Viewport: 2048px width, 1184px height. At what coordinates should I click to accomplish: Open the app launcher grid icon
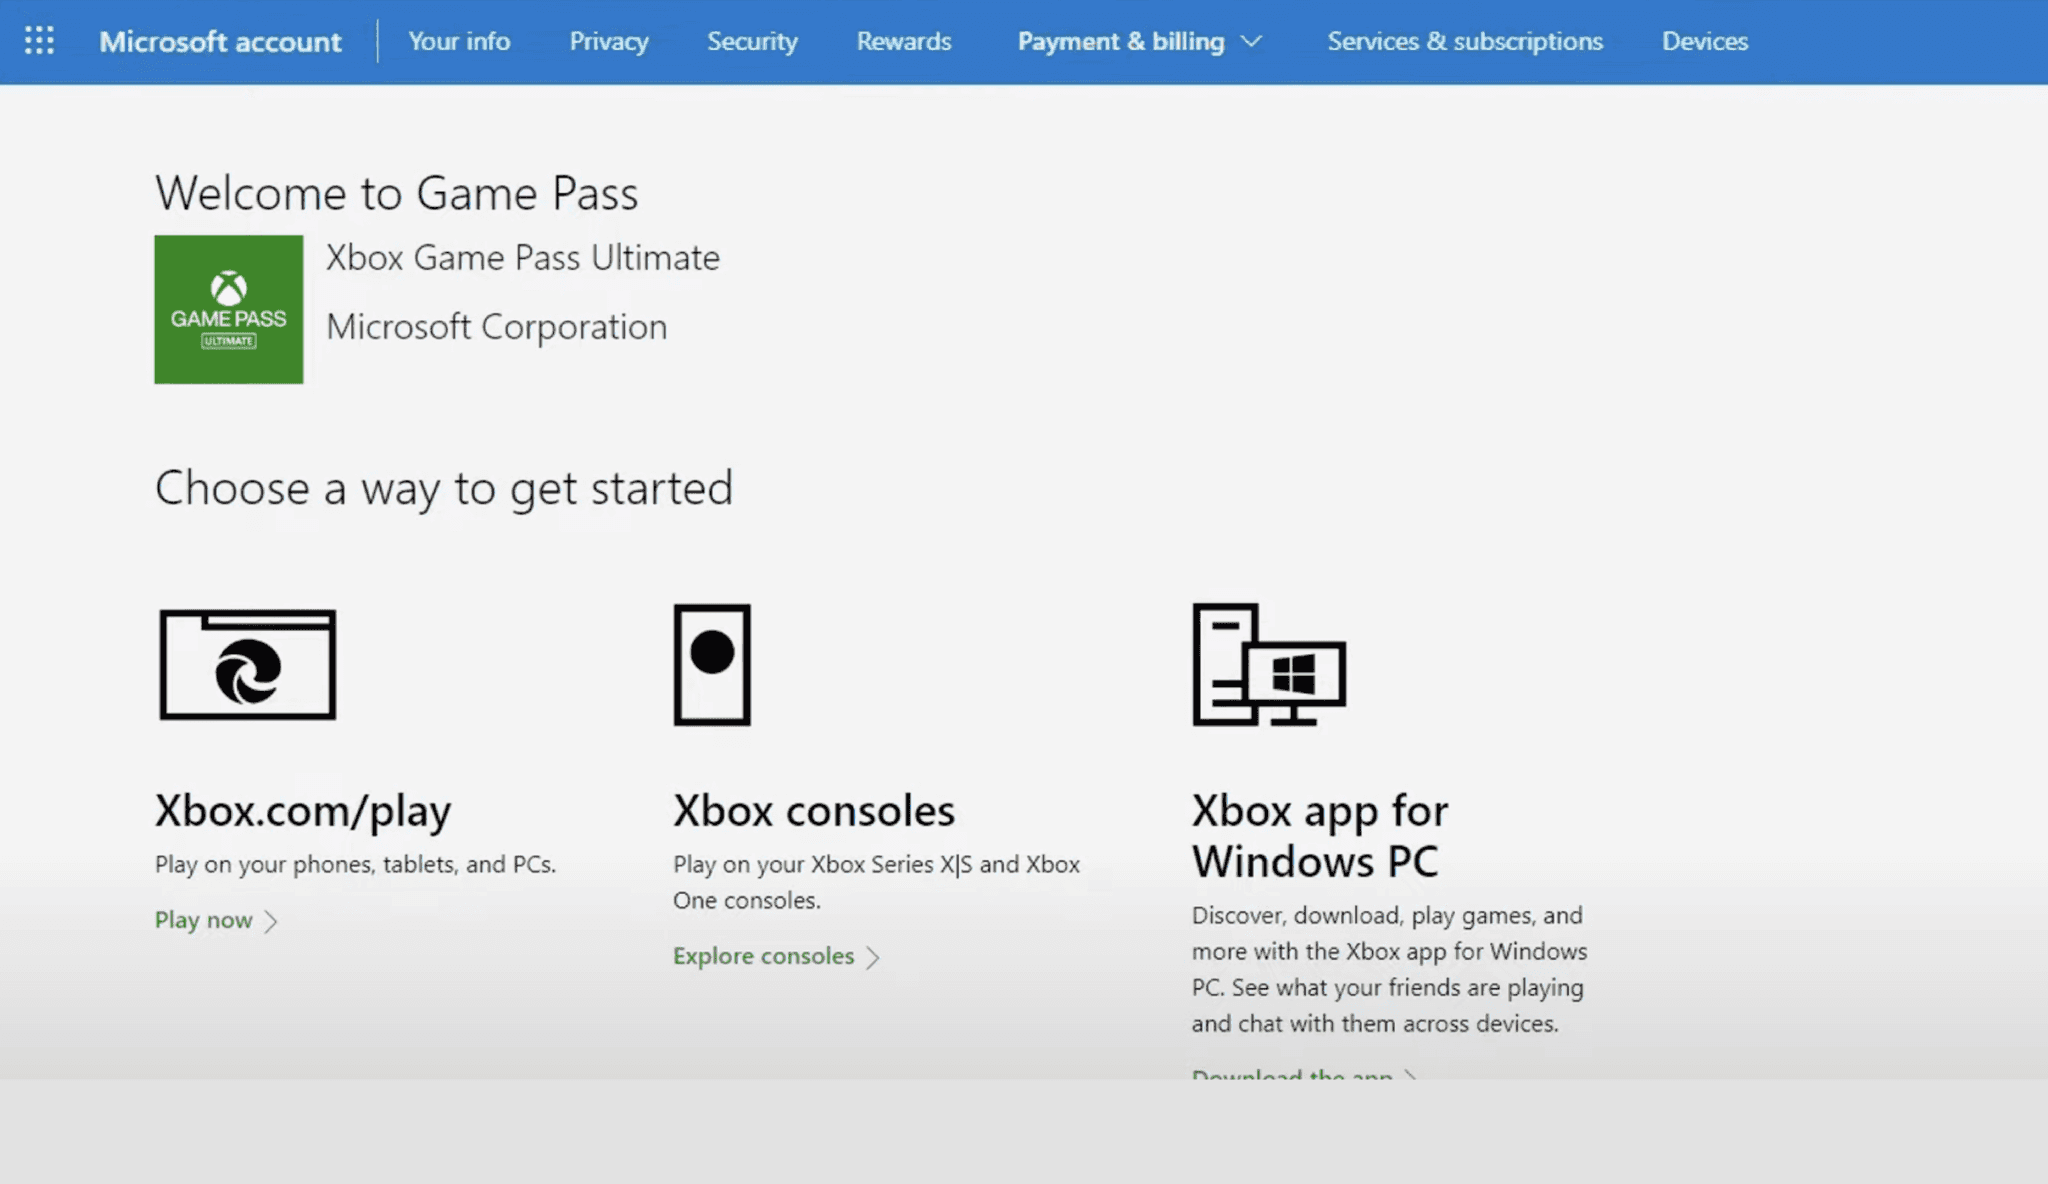coord(39,41)
